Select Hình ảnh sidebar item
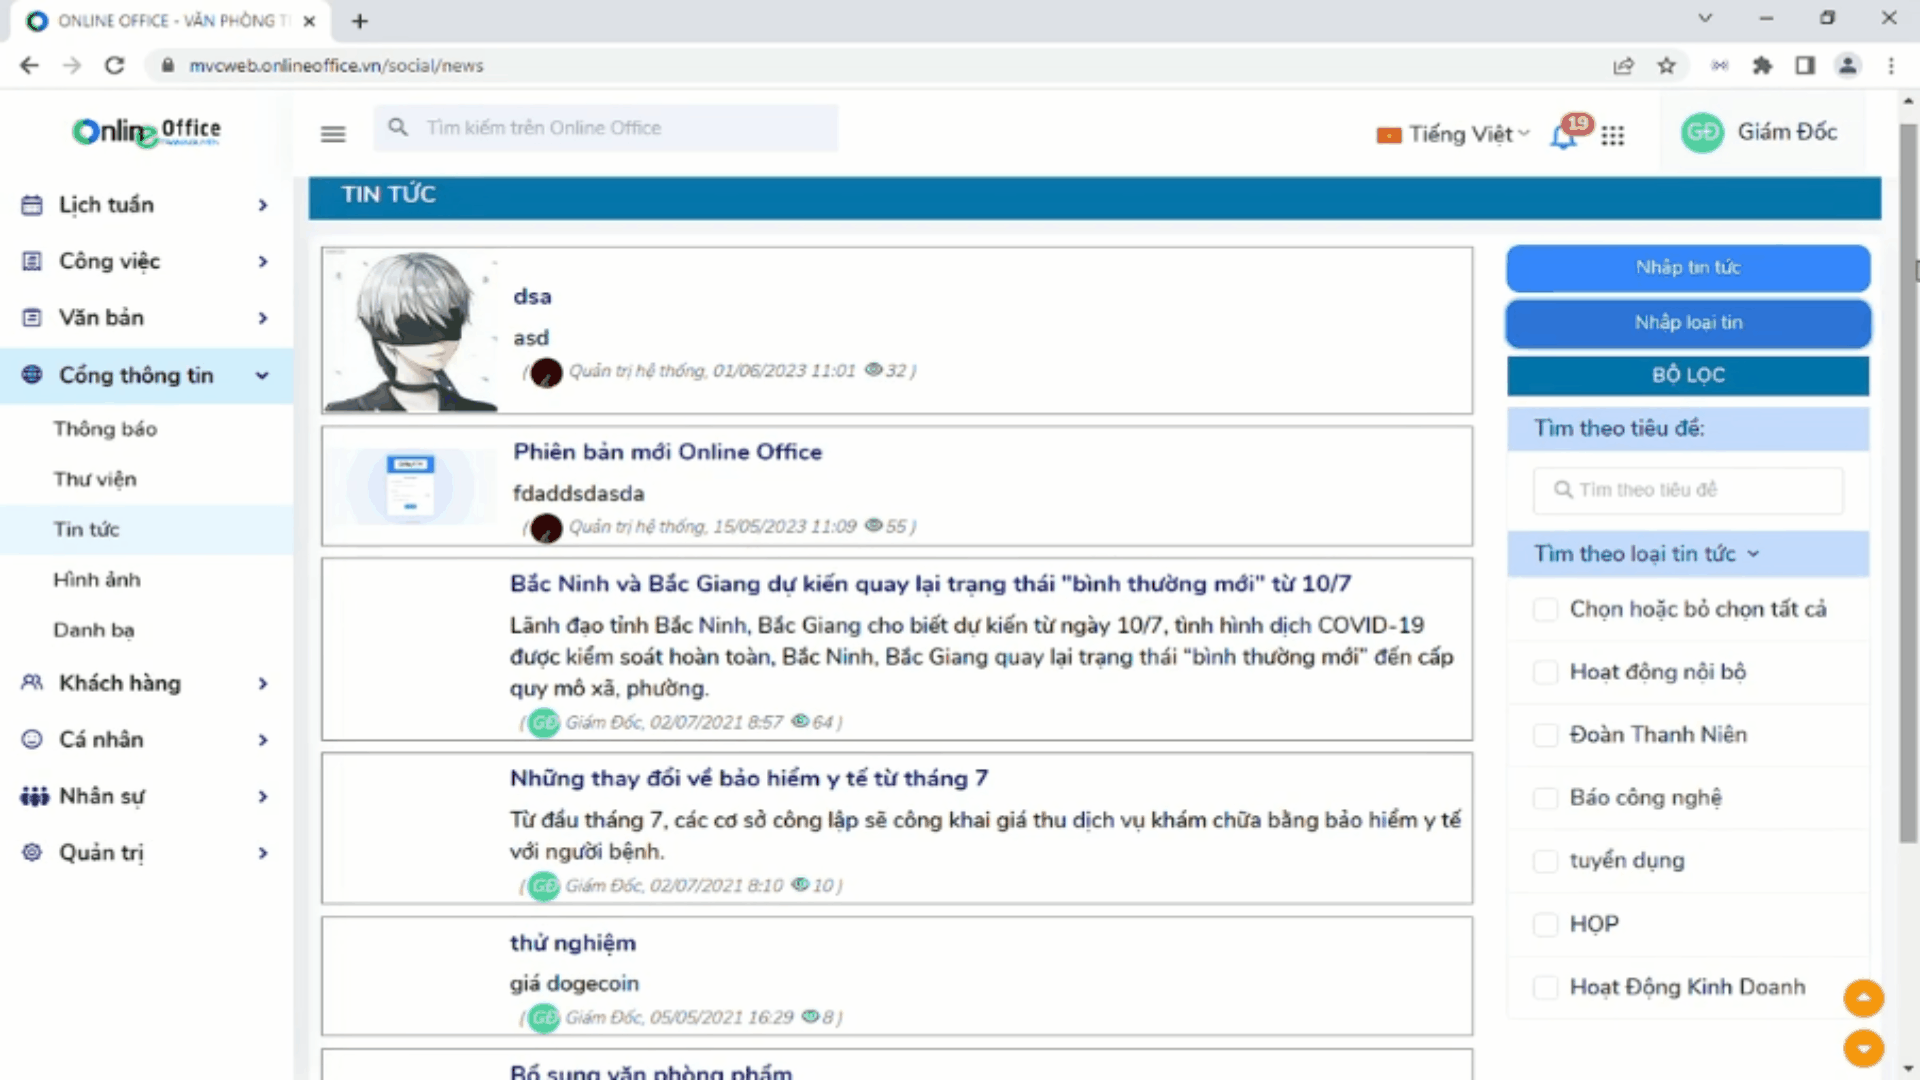Image resolution: width=1920 pixels, height=1080 pixels. [97, 580]
